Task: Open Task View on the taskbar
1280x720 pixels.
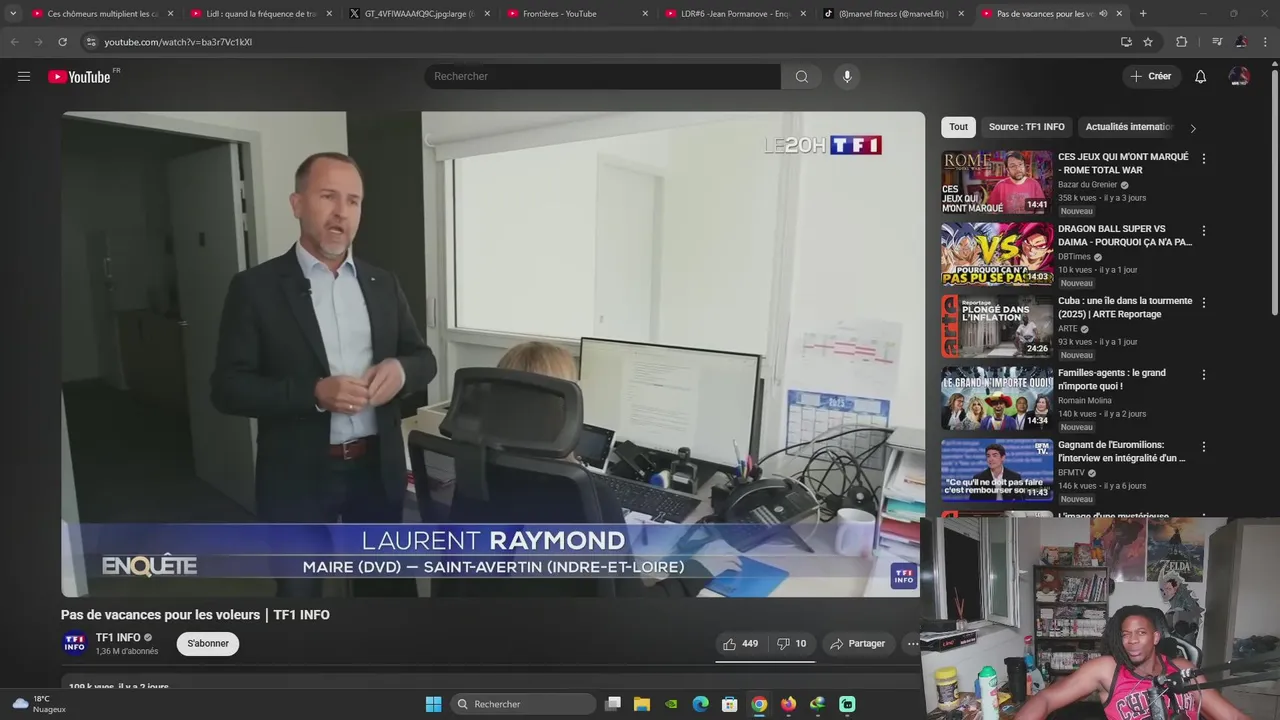Action: [x=613, y=704]
